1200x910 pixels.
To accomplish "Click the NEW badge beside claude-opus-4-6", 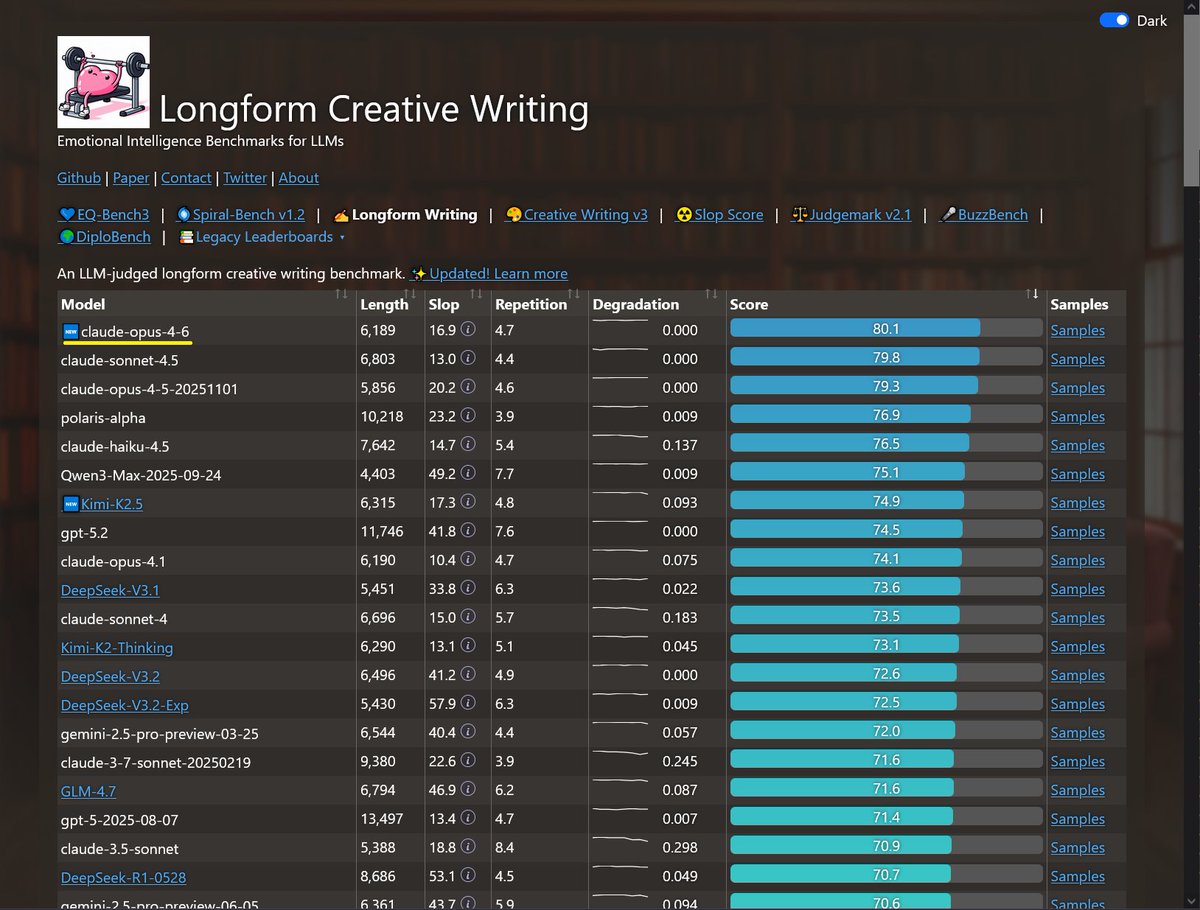I will pos(70,331).
